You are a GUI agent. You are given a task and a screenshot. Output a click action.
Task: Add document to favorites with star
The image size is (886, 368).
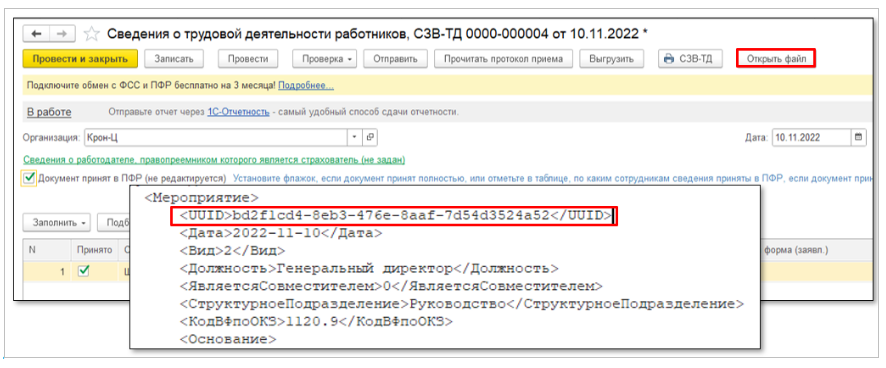coord(91,34)
